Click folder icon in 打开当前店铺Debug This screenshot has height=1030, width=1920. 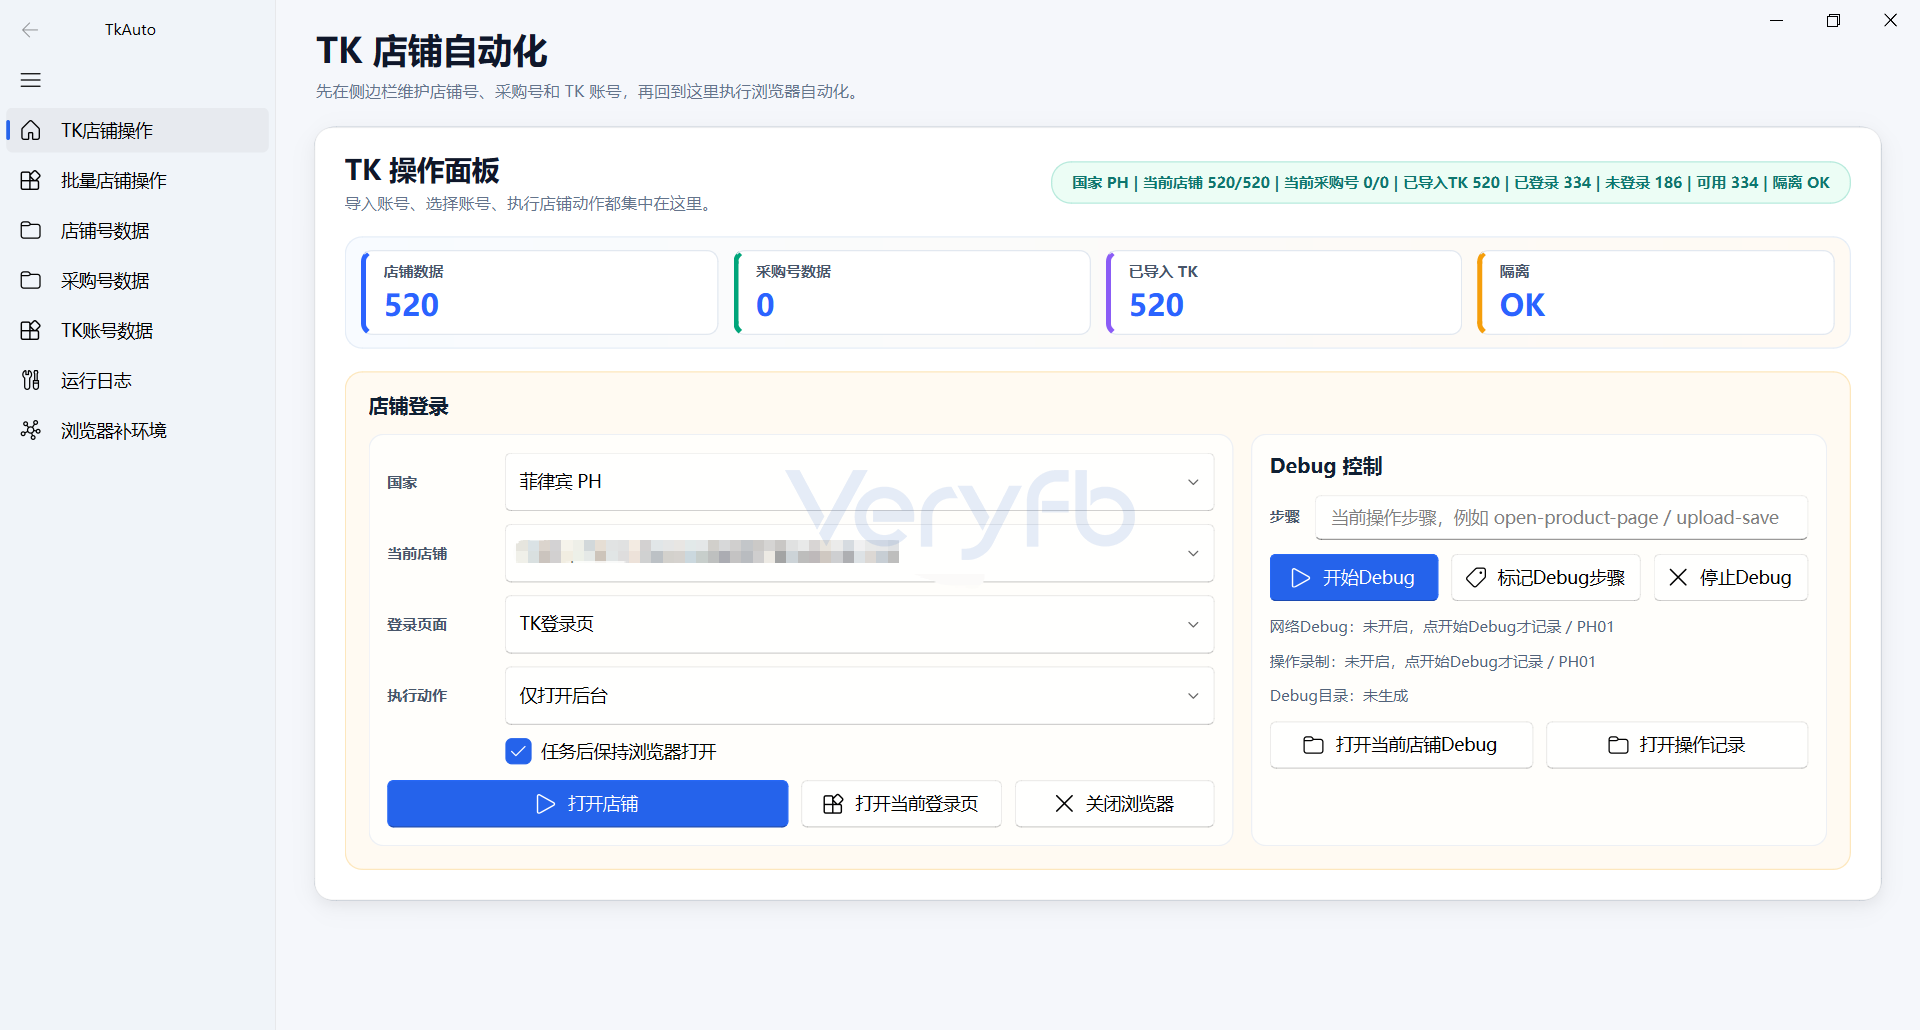coord(1313,745)
